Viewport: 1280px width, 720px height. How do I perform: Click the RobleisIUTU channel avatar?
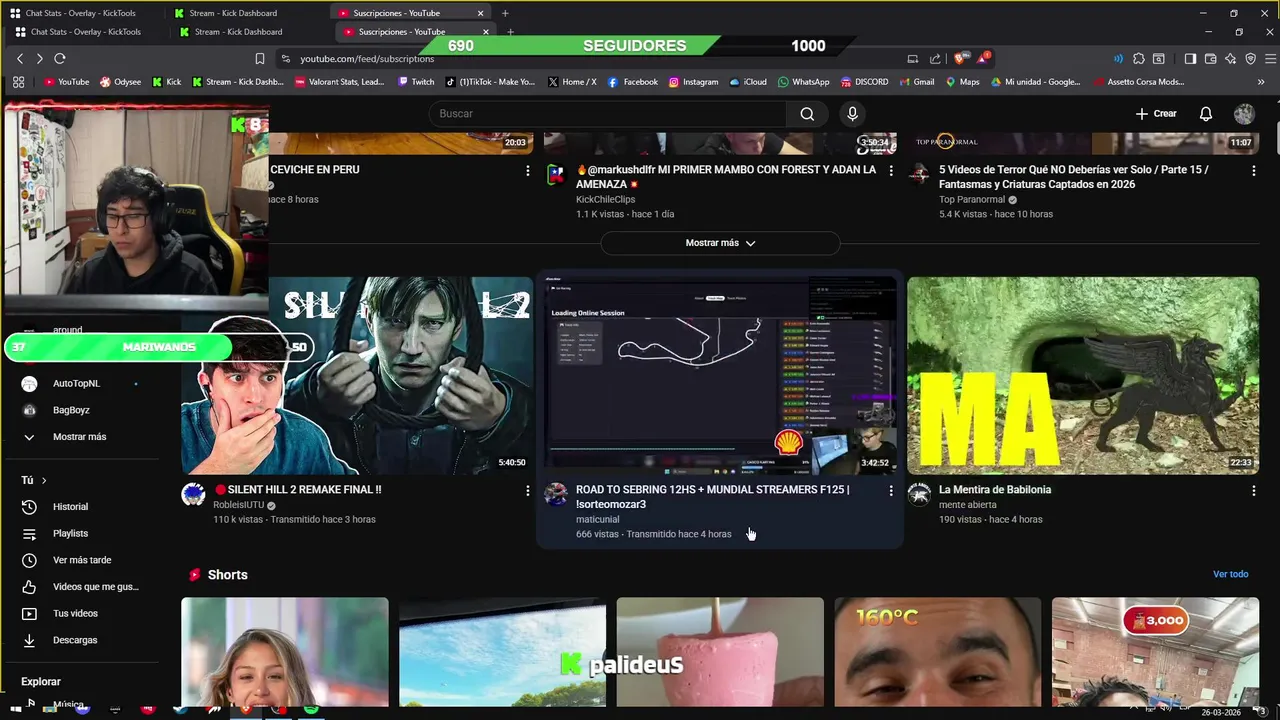193,494
